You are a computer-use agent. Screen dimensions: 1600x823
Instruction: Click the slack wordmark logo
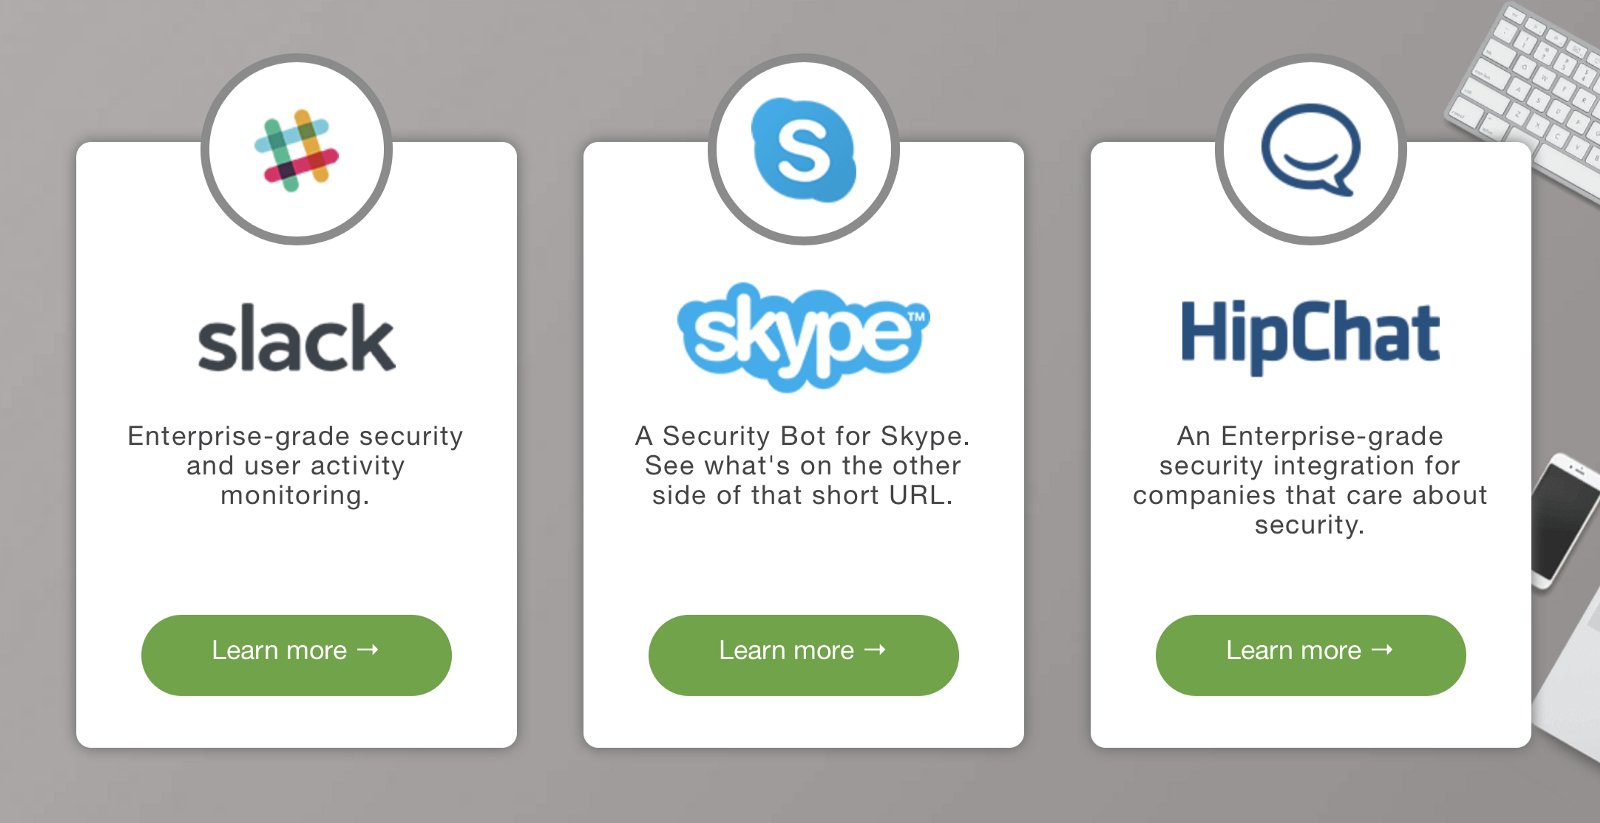pos(296,339)
